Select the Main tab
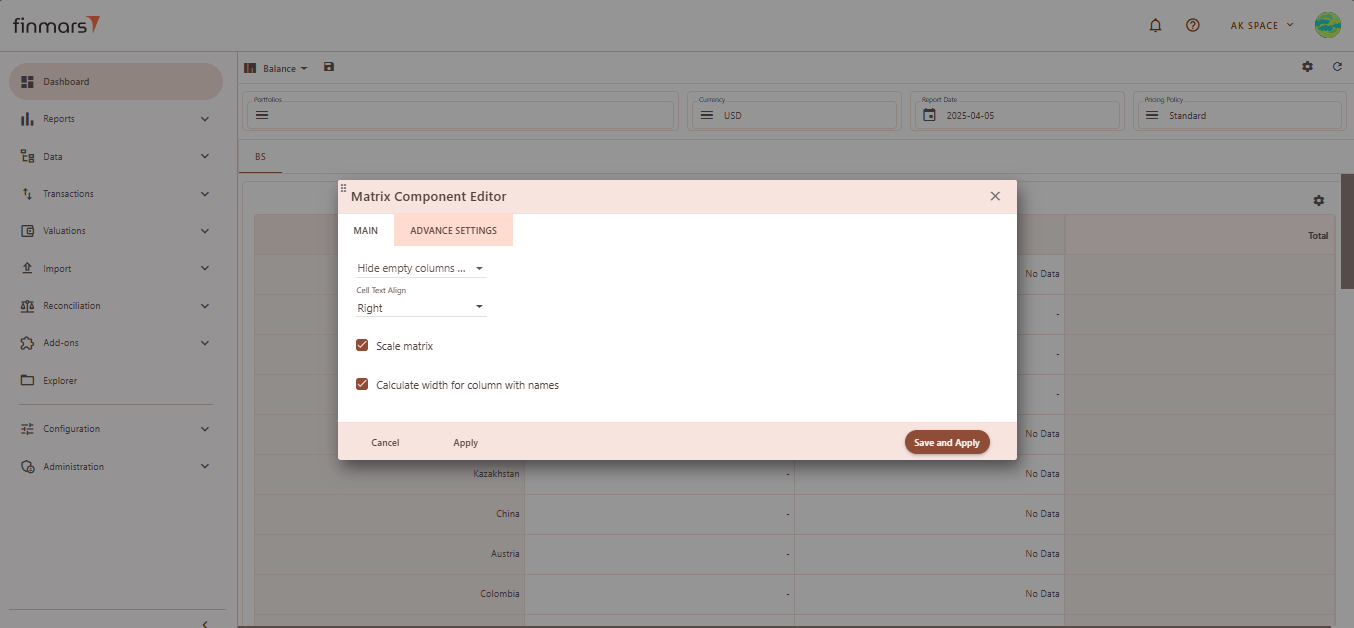 point(366,231)
